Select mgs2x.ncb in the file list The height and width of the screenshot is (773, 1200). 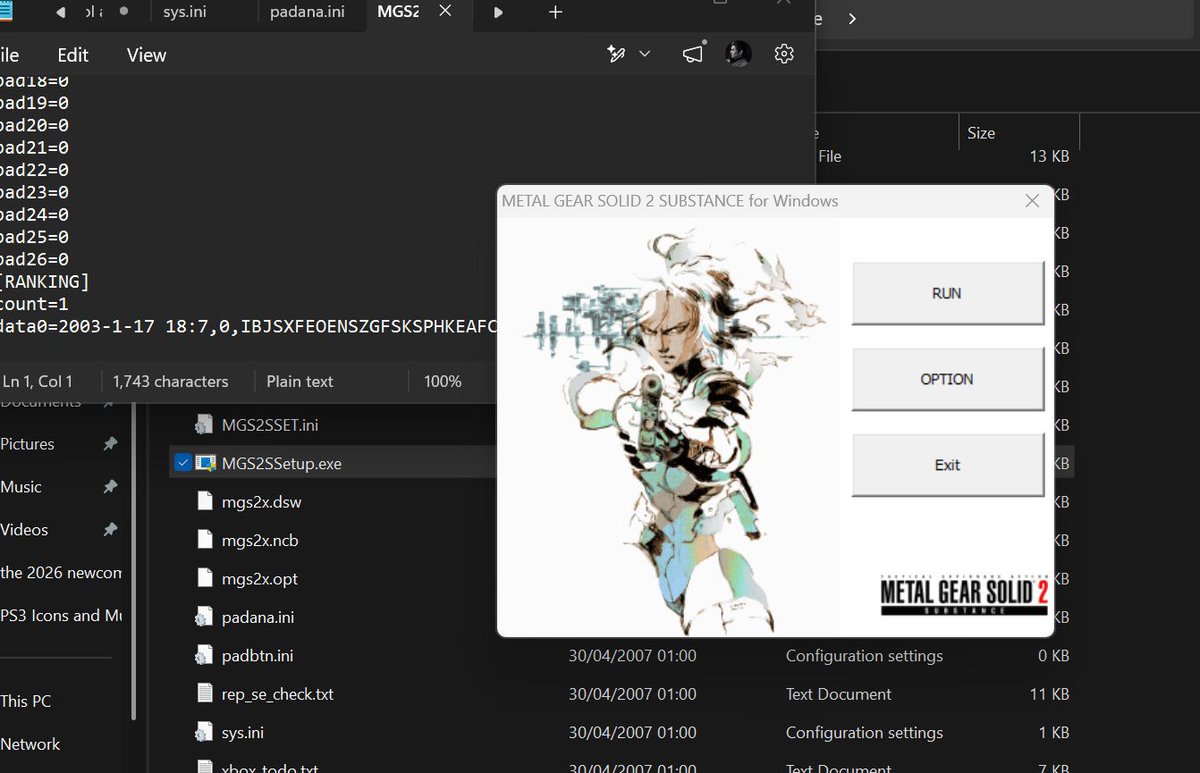[260, 540]
